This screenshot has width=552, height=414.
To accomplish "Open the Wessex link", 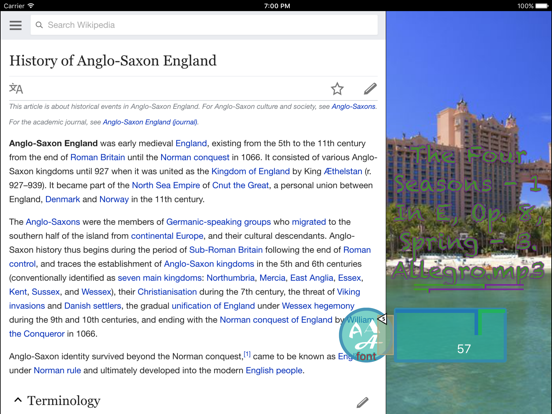I will coord(96,292).
